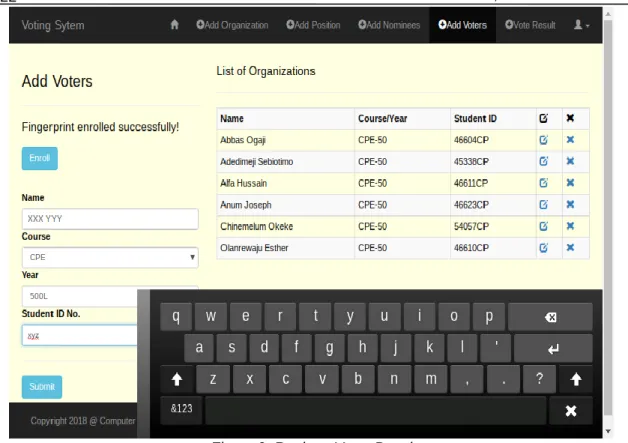Screen dimensions: 628x443
Task: Tap the question mark key
Action: 539,379
